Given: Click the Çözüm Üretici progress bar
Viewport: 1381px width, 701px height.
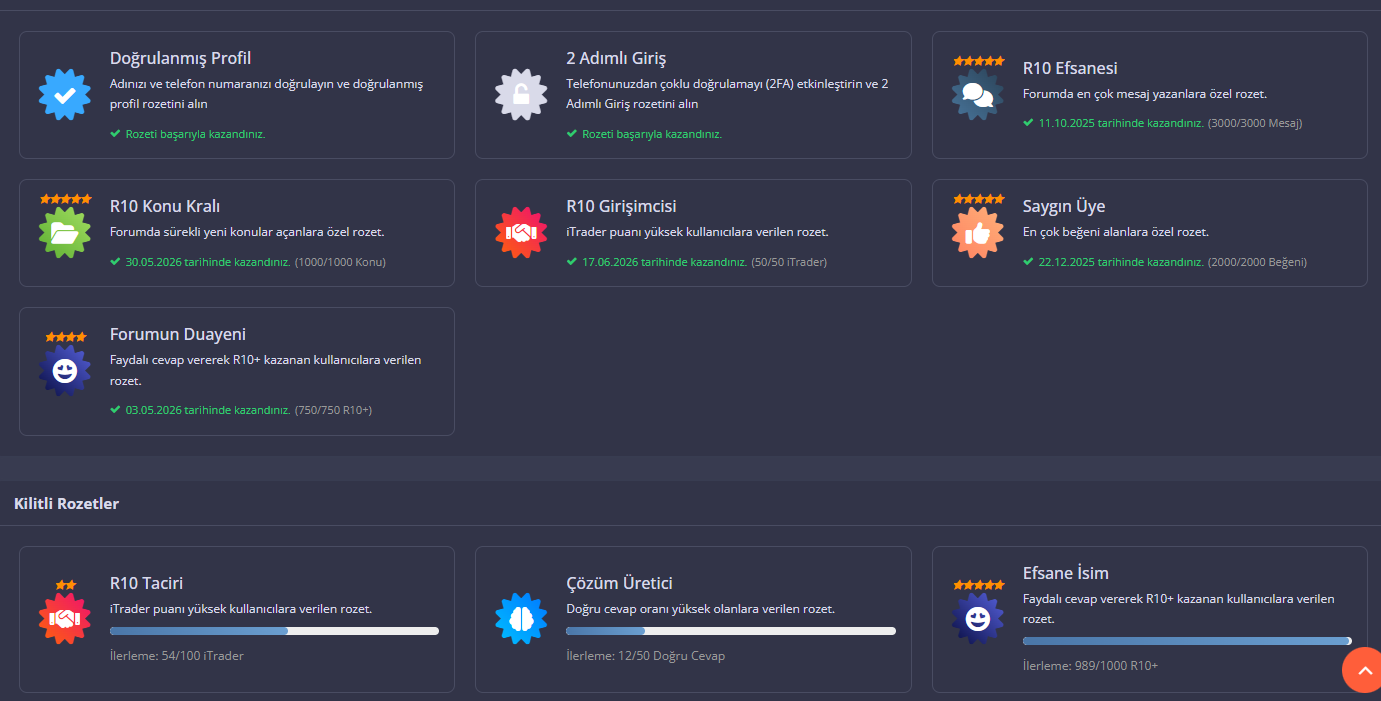Looking at the screenshot, I should click(731, 631).
